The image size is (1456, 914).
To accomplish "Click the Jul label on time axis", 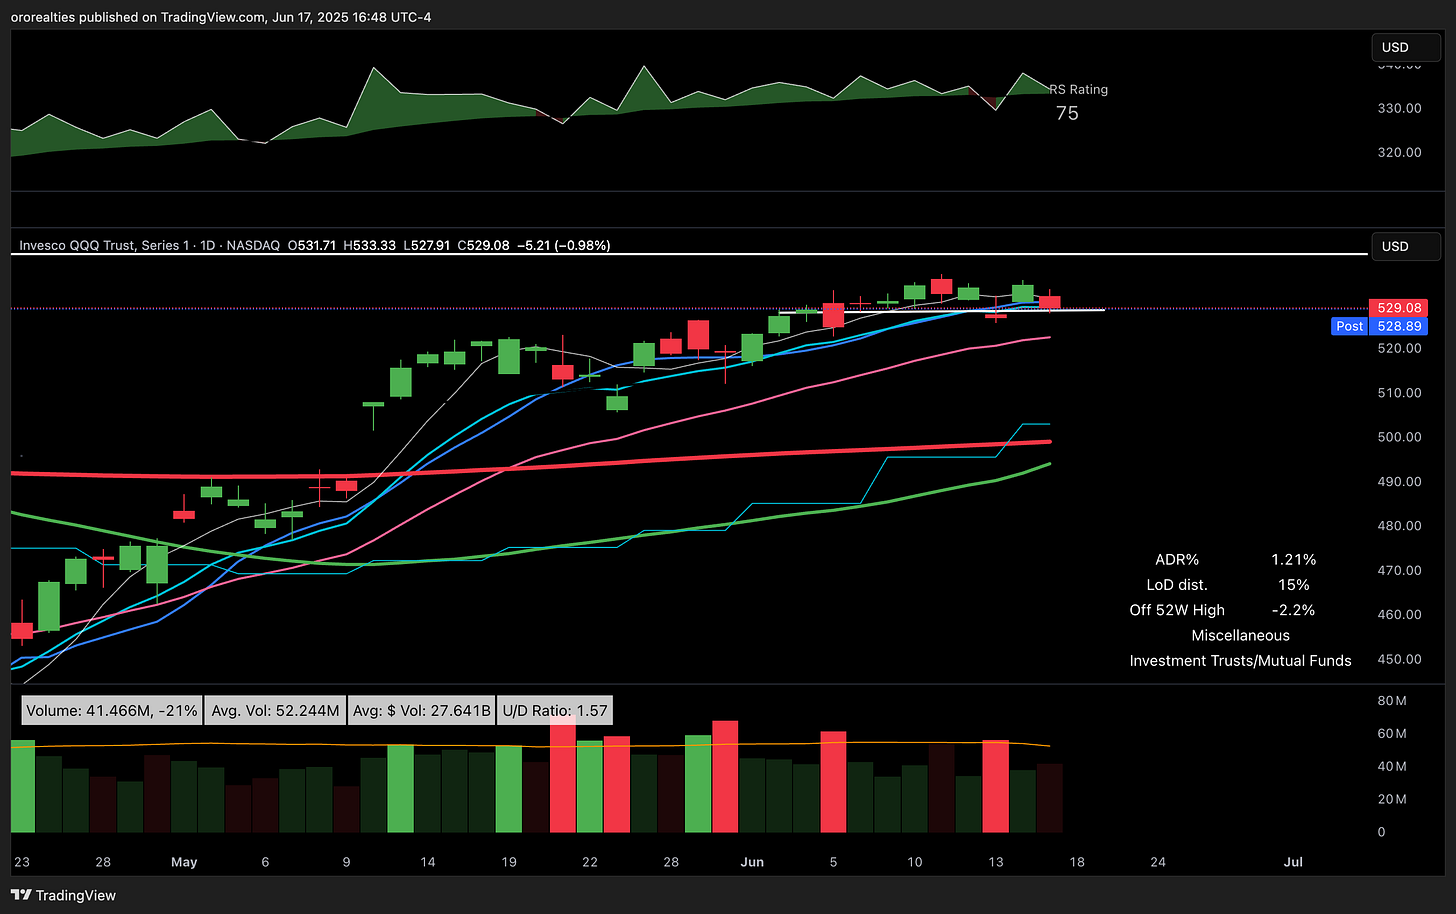I will click(1293, 862).
